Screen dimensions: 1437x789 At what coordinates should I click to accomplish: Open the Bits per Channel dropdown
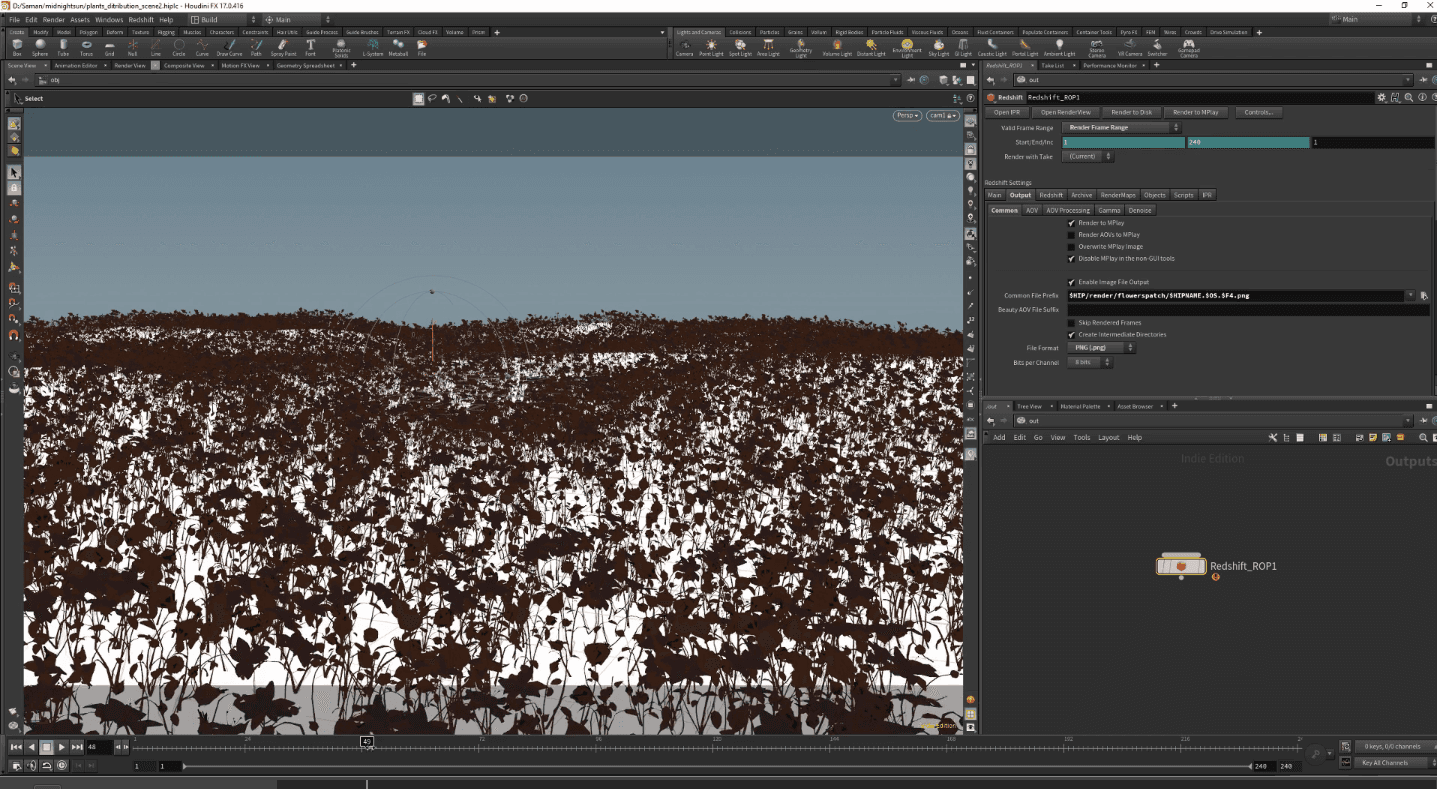coord(1090,362)
